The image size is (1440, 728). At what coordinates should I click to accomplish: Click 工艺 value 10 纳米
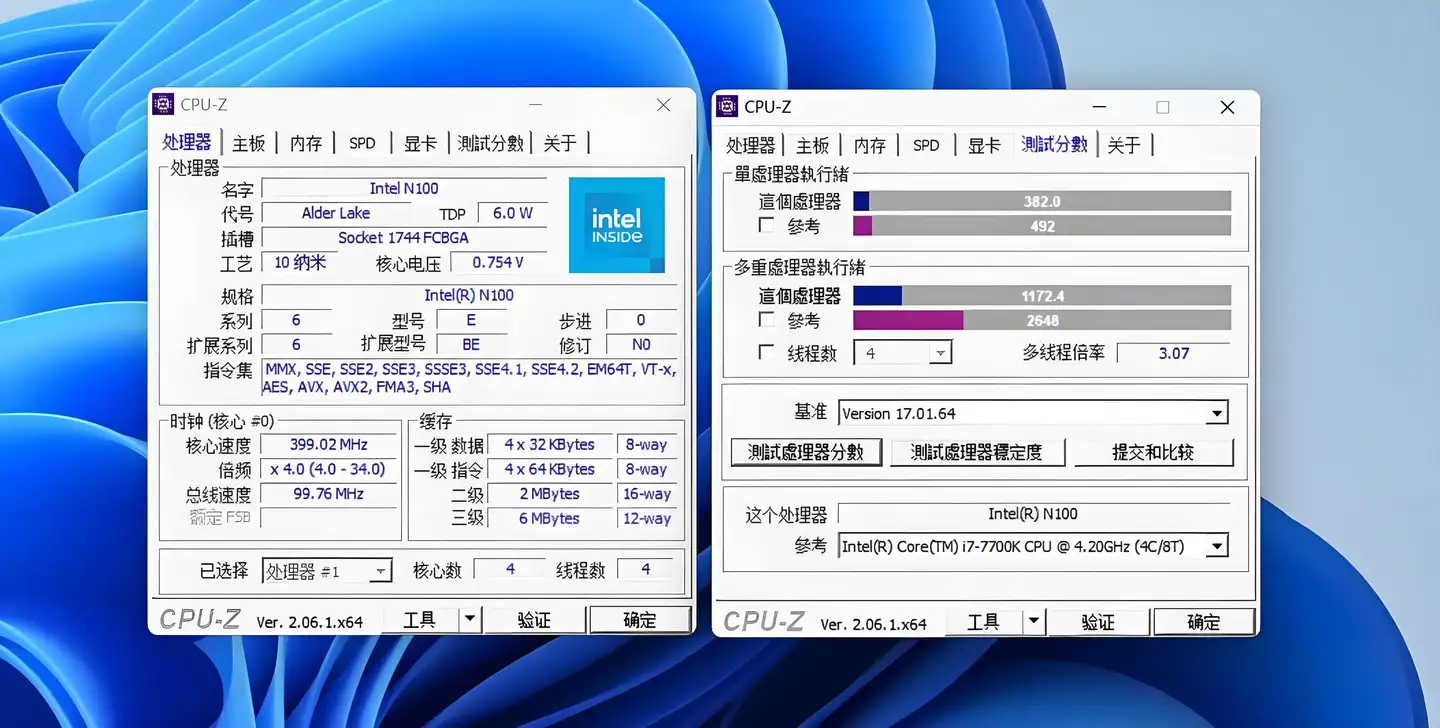click(300, 263)
